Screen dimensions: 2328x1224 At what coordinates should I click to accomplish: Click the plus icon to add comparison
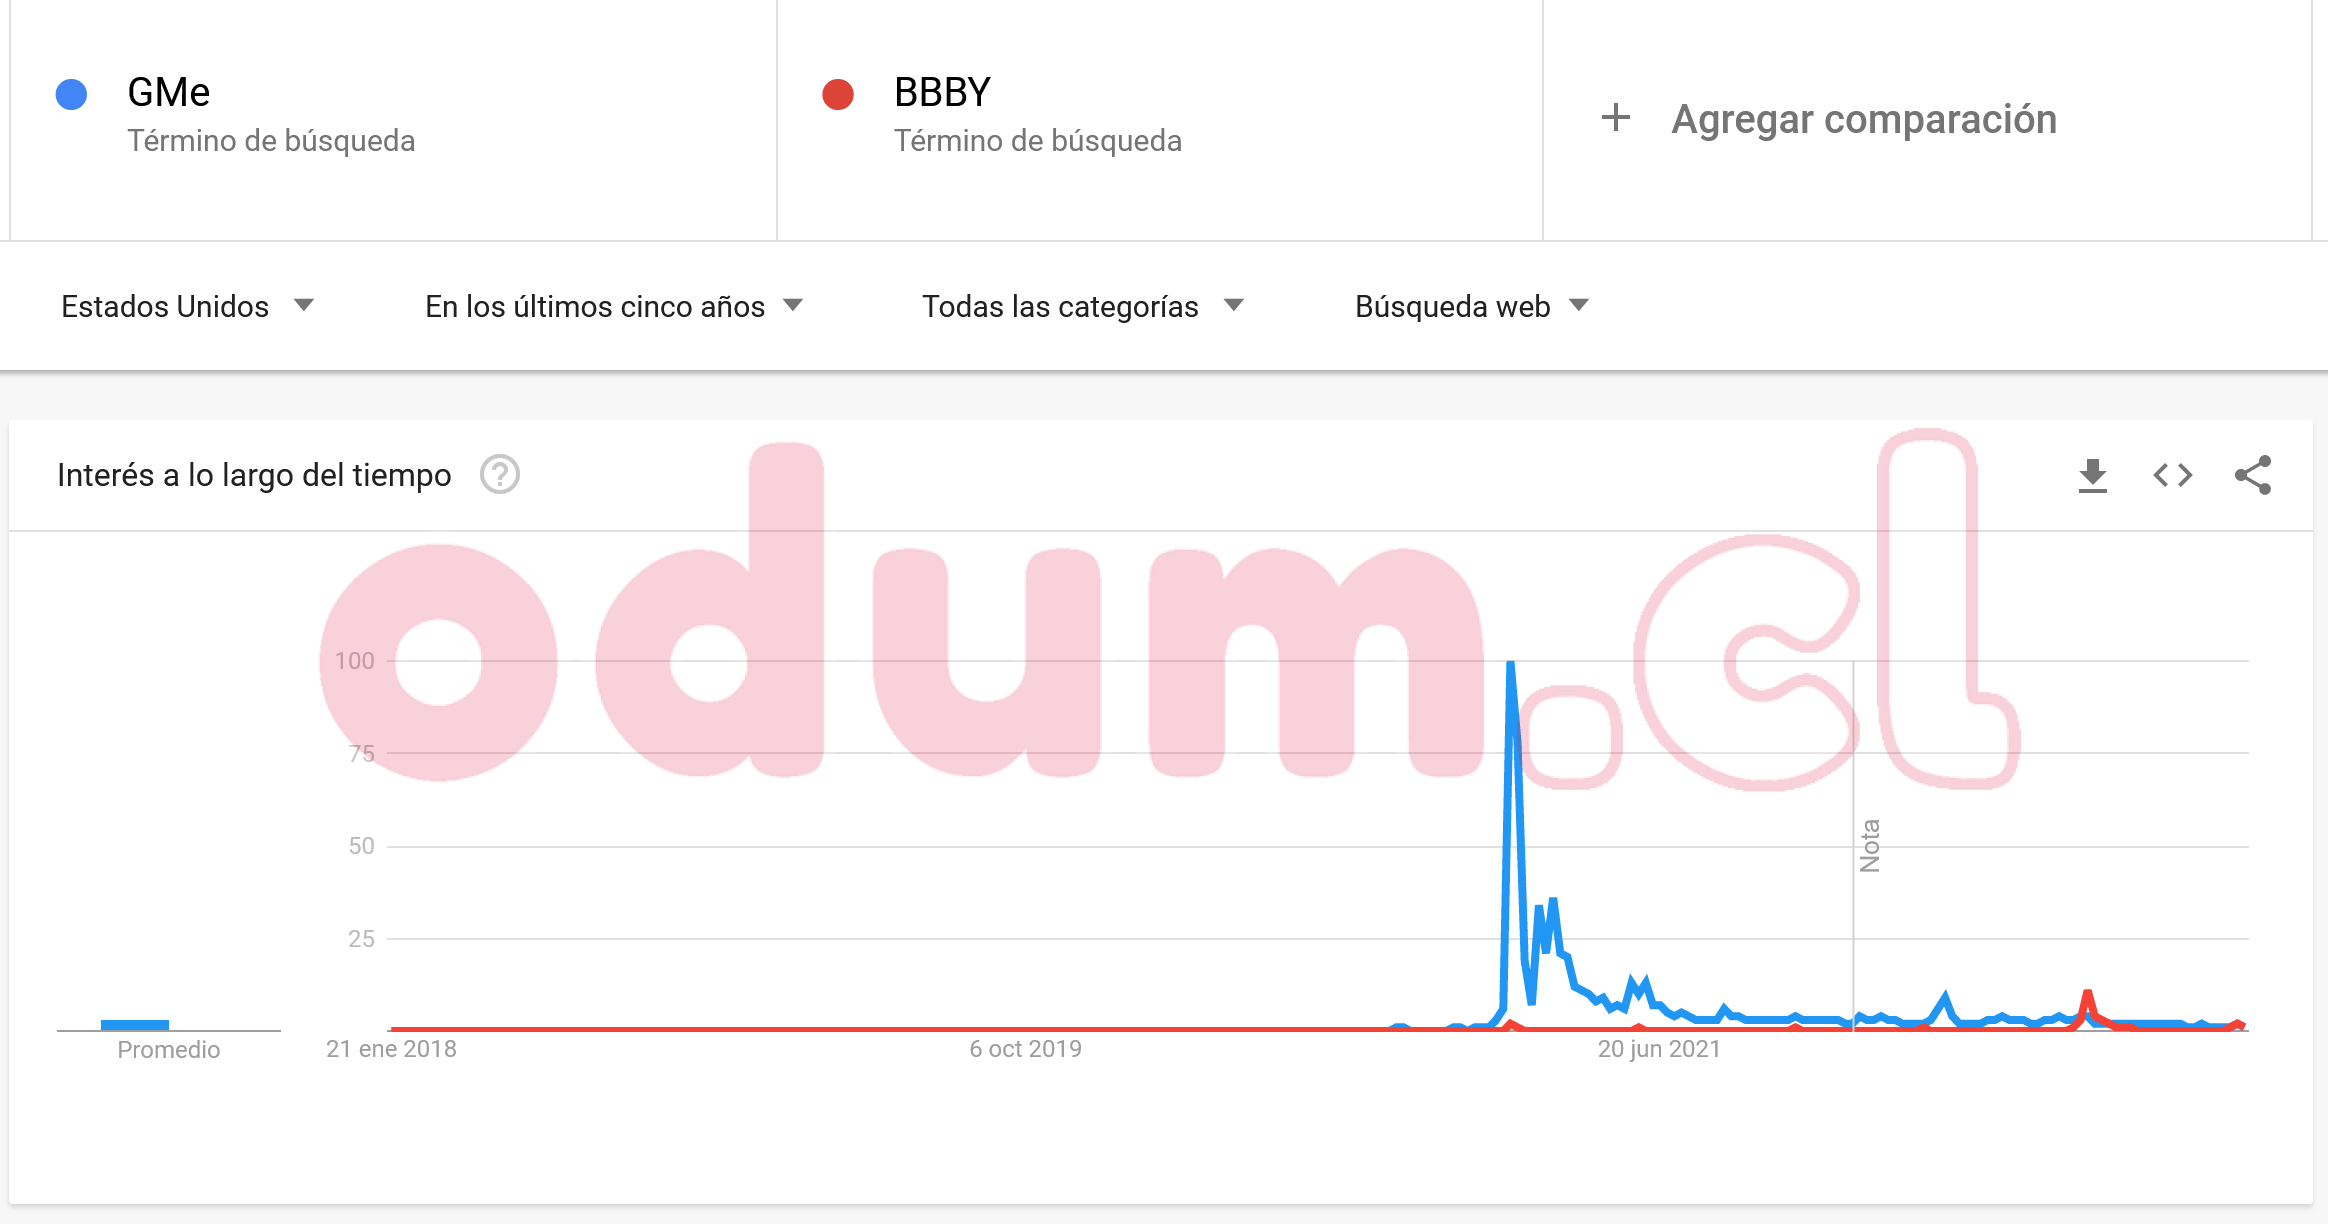1615,118
